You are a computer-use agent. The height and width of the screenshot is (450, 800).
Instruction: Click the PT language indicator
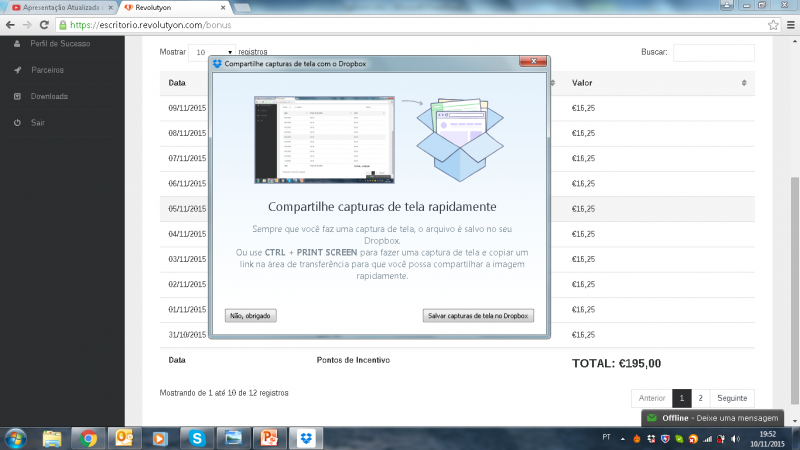(606, 437)
